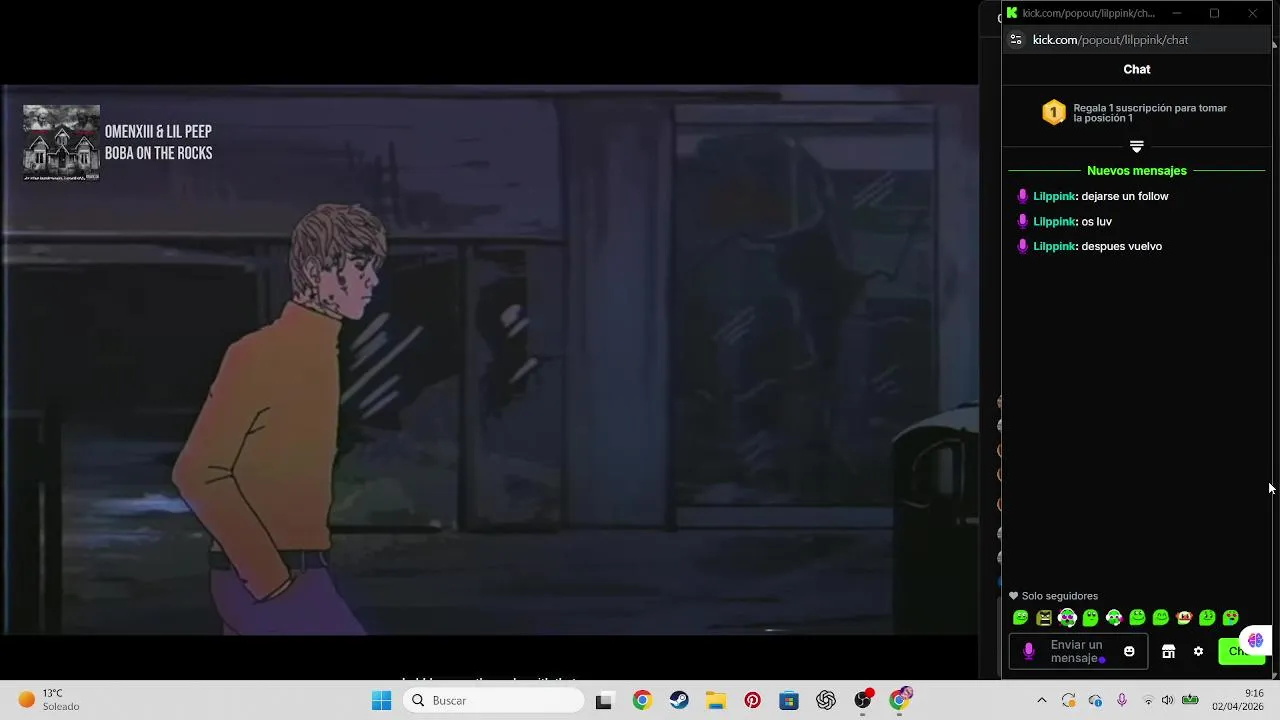Open the emoji picker in message box
Screen dimensions: 1280x720
click(x=1129, y=651)
